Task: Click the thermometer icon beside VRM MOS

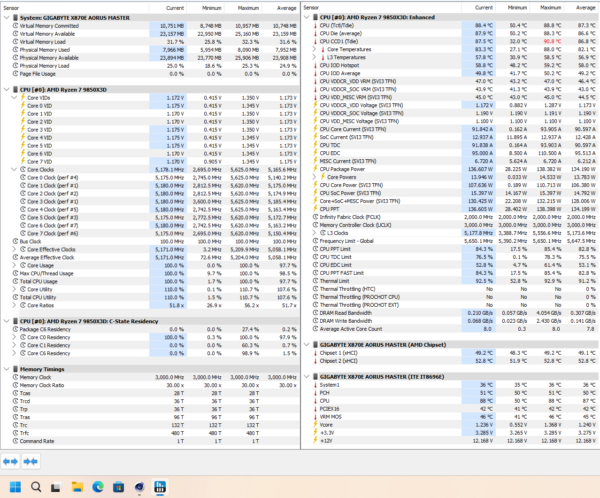Action: [315, 416]
